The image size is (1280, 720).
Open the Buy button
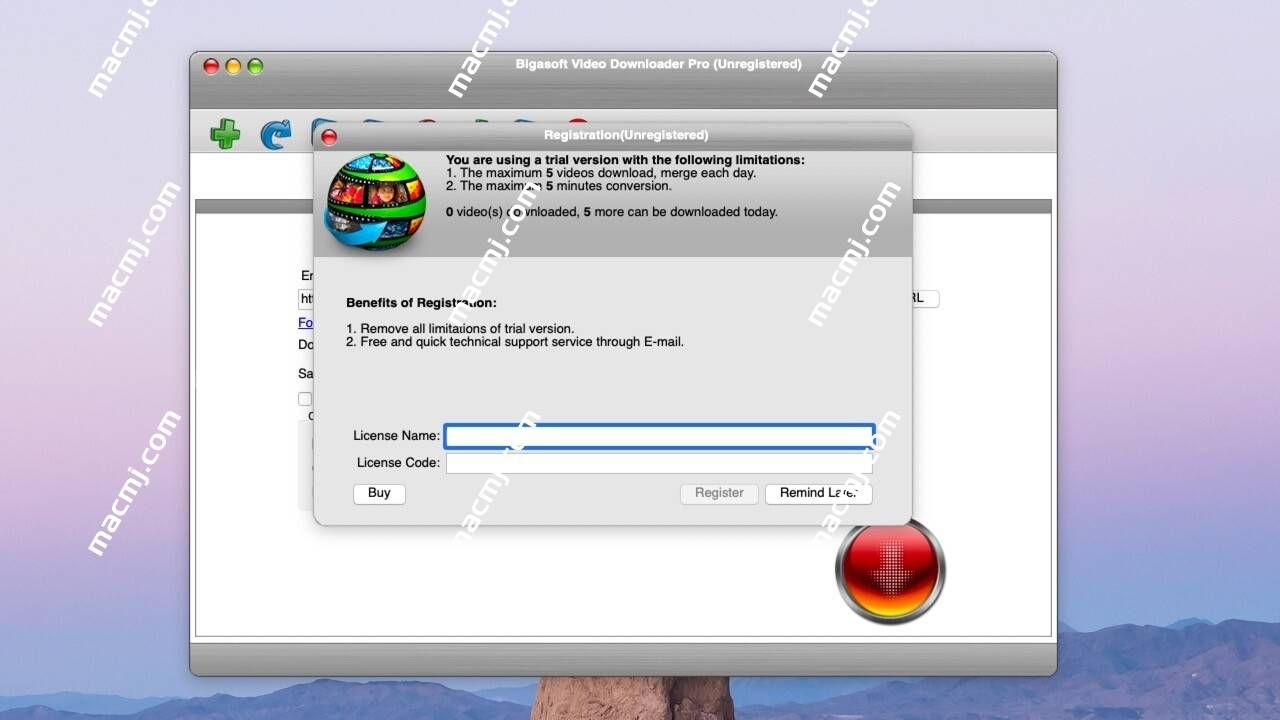click(379, 493)
